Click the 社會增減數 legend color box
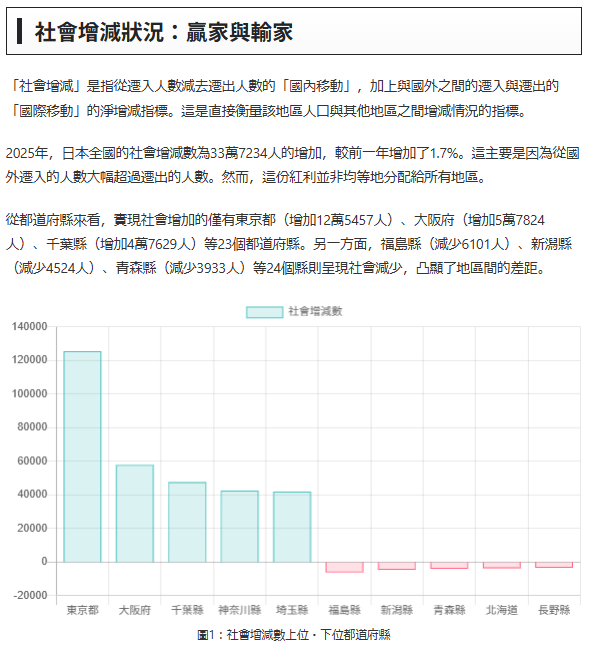 (x=264, y=312)
